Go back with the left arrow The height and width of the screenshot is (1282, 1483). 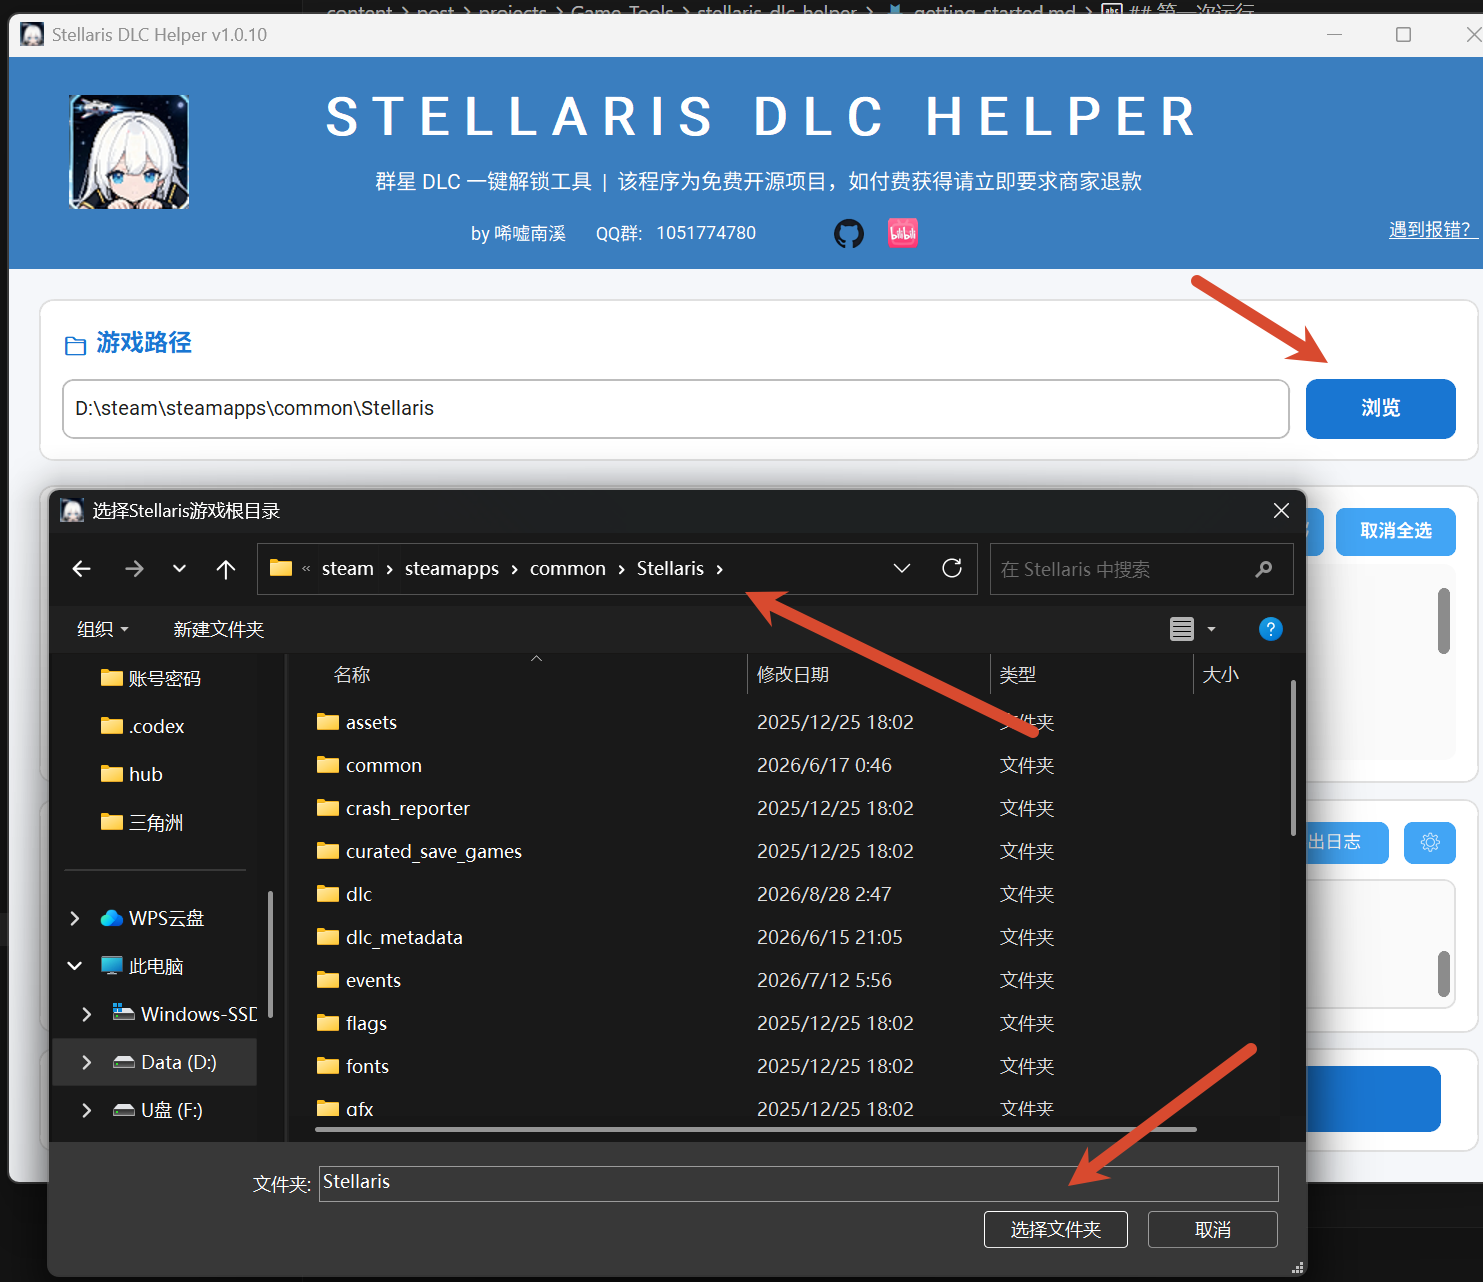click(82, 569)
